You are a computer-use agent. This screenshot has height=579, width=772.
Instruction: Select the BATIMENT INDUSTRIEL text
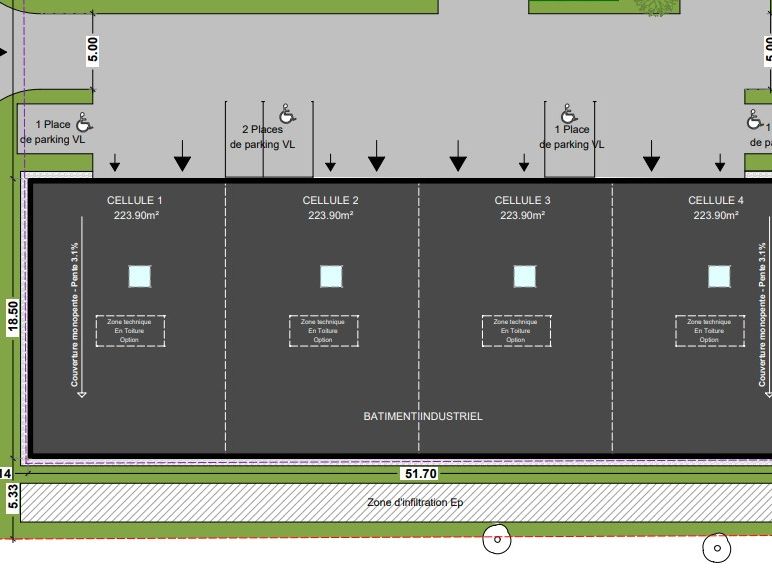[x=423, y=417]
